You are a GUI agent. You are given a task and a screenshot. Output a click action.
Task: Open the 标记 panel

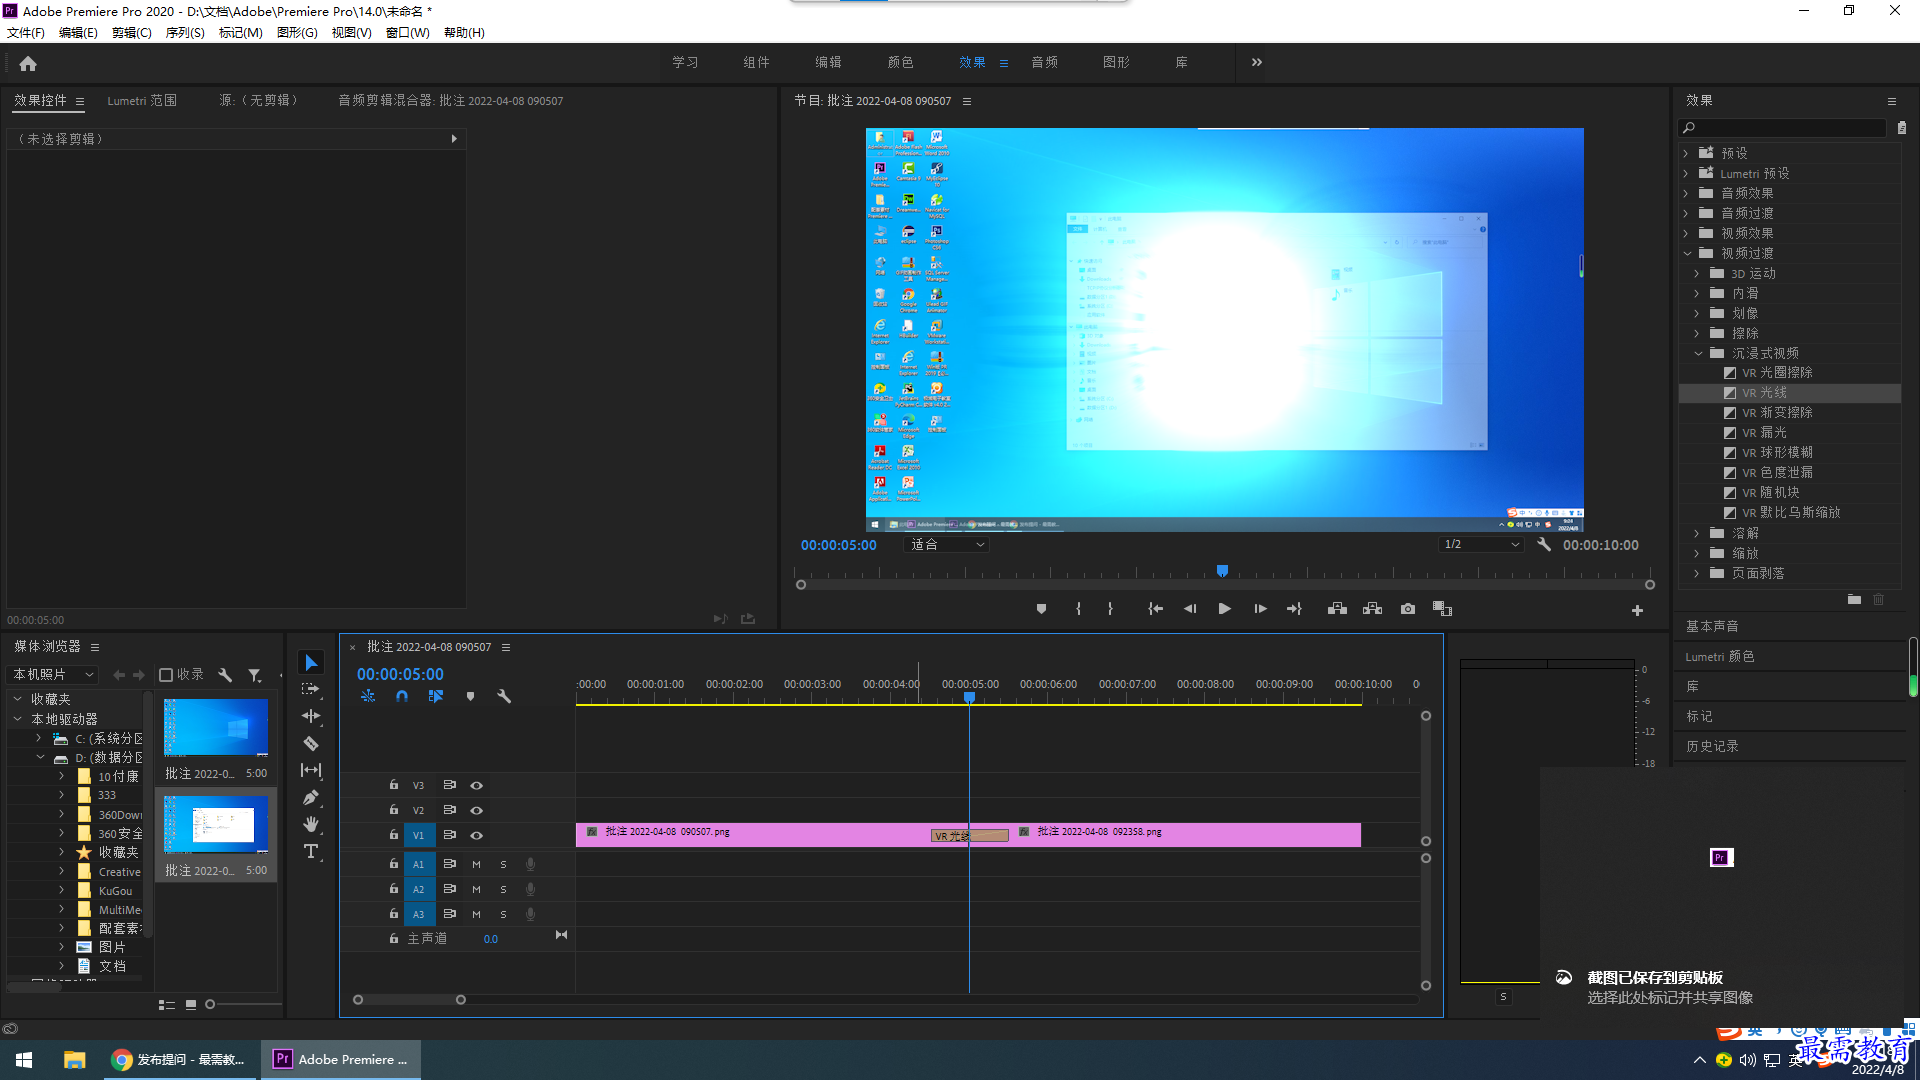click(x=1699, y=716)
